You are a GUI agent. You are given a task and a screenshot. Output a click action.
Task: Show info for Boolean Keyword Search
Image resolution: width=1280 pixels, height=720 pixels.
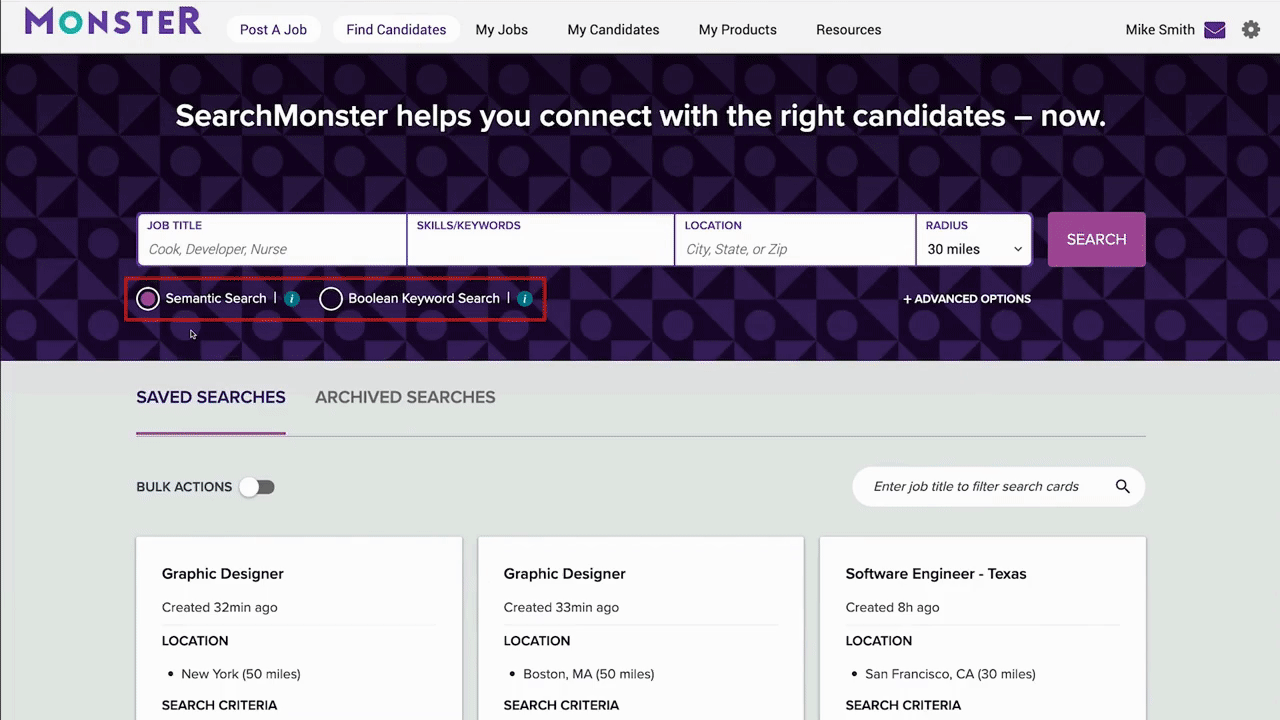click(525, 299)
